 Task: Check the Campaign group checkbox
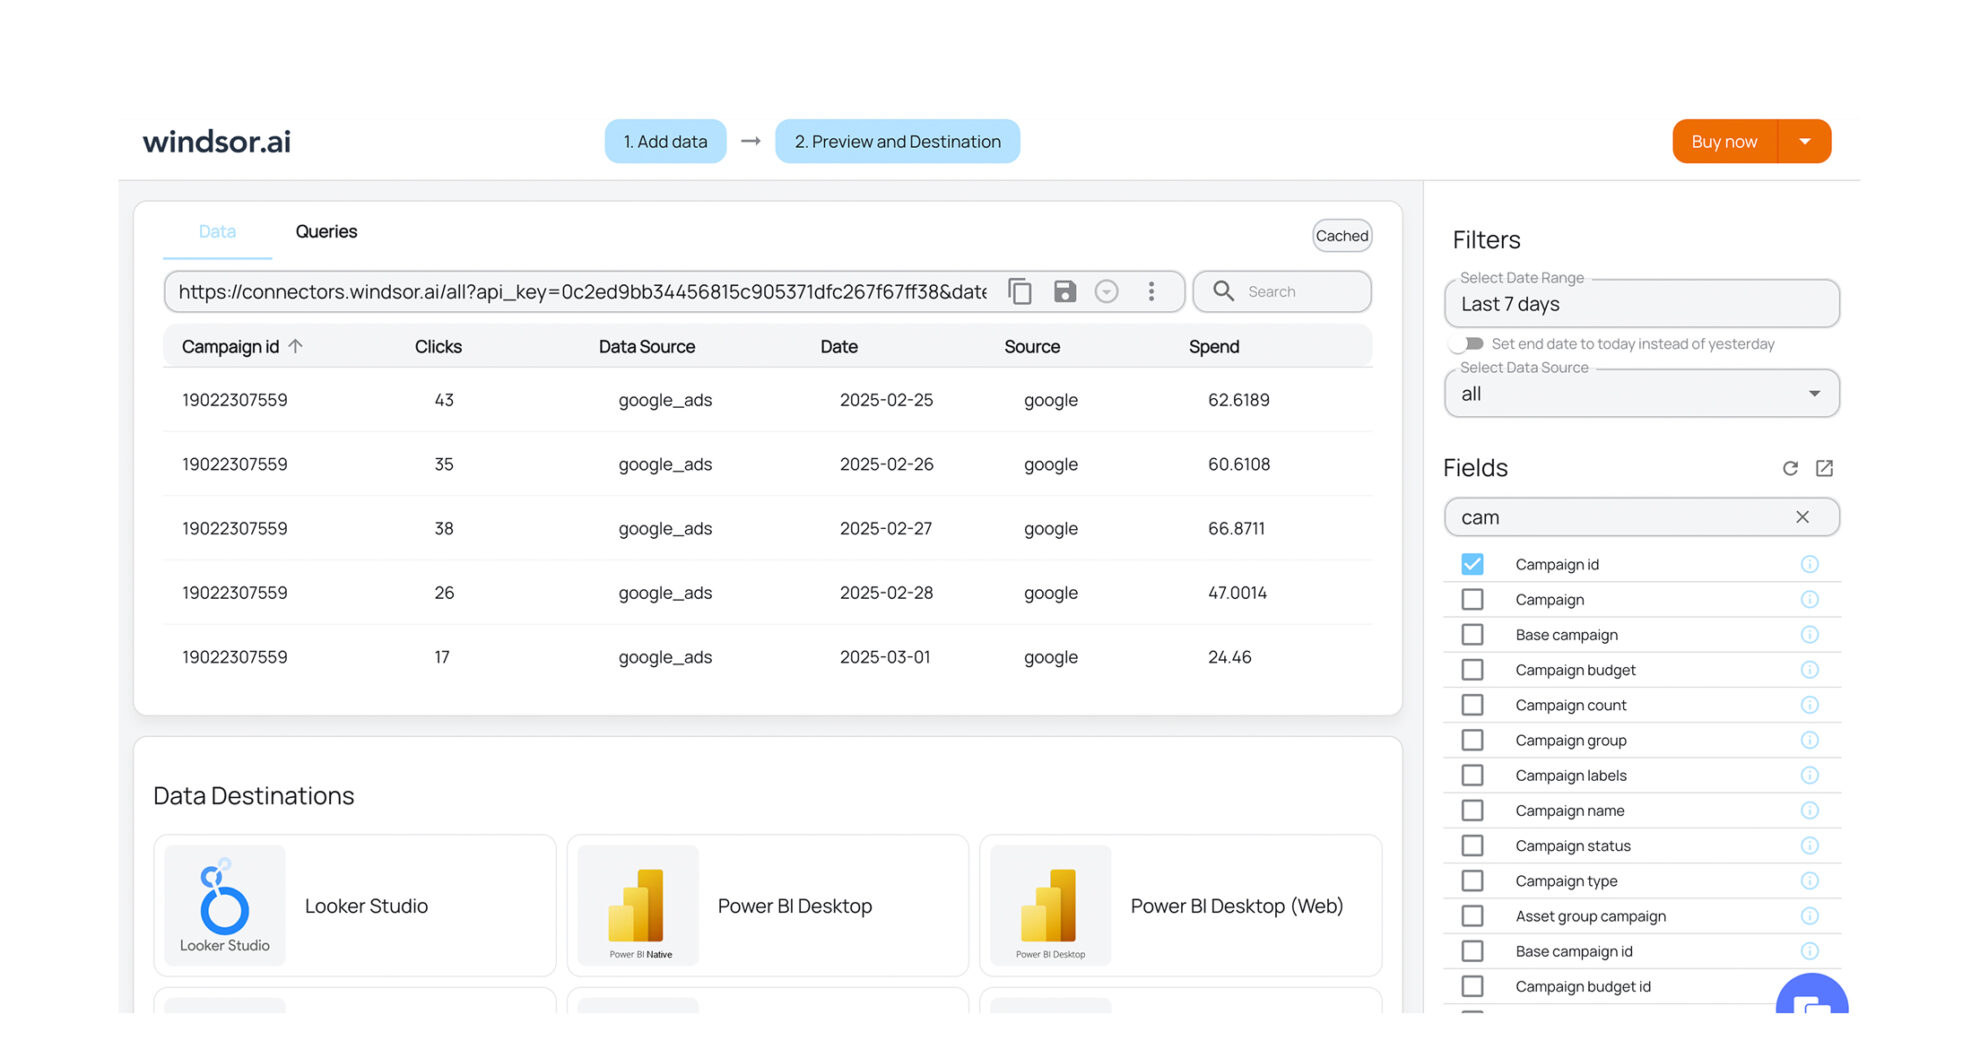pos(1472,740)
